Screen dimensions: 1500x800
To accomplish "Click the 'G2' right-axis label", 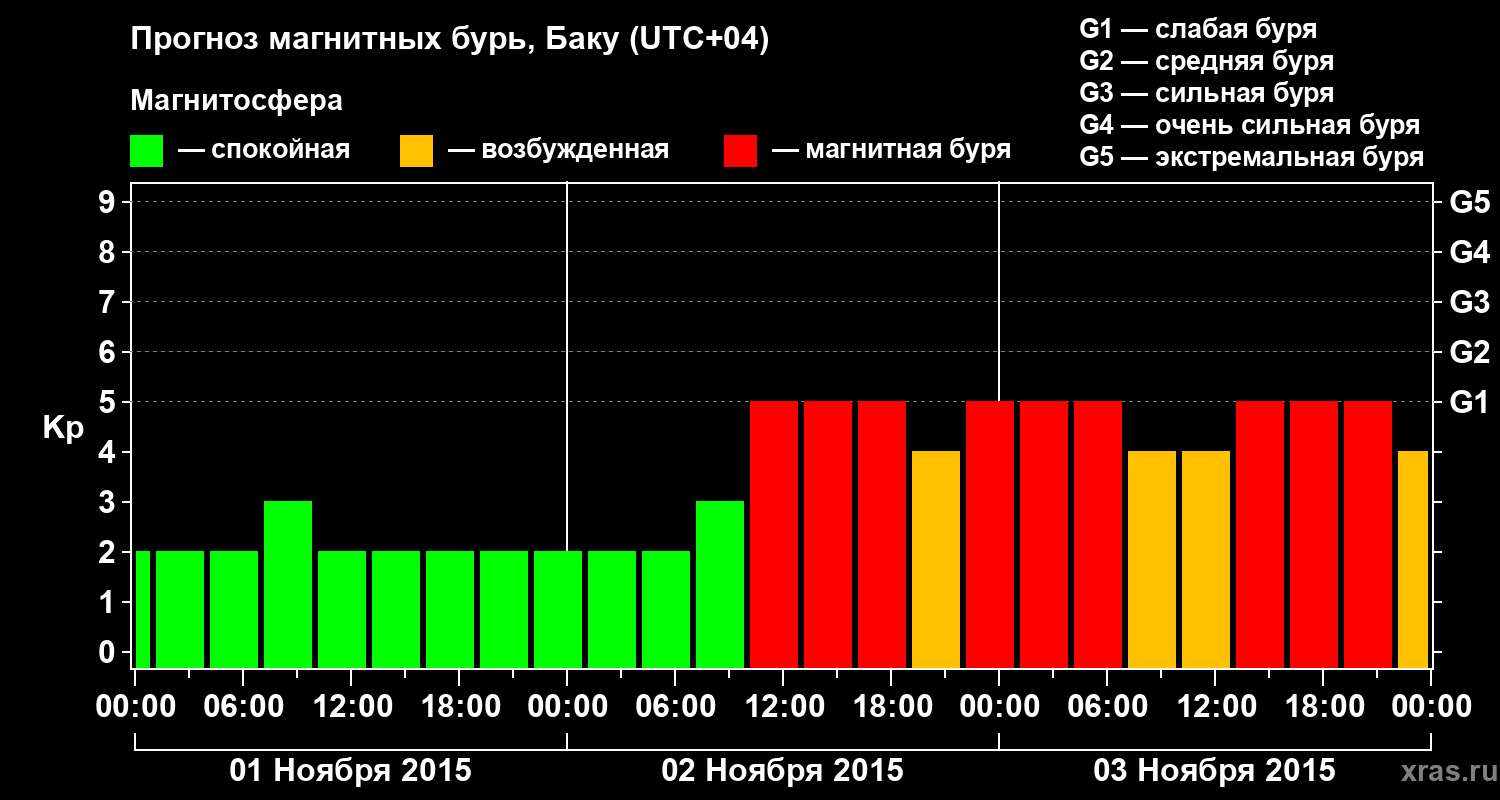I will [x=1469, y=352].
